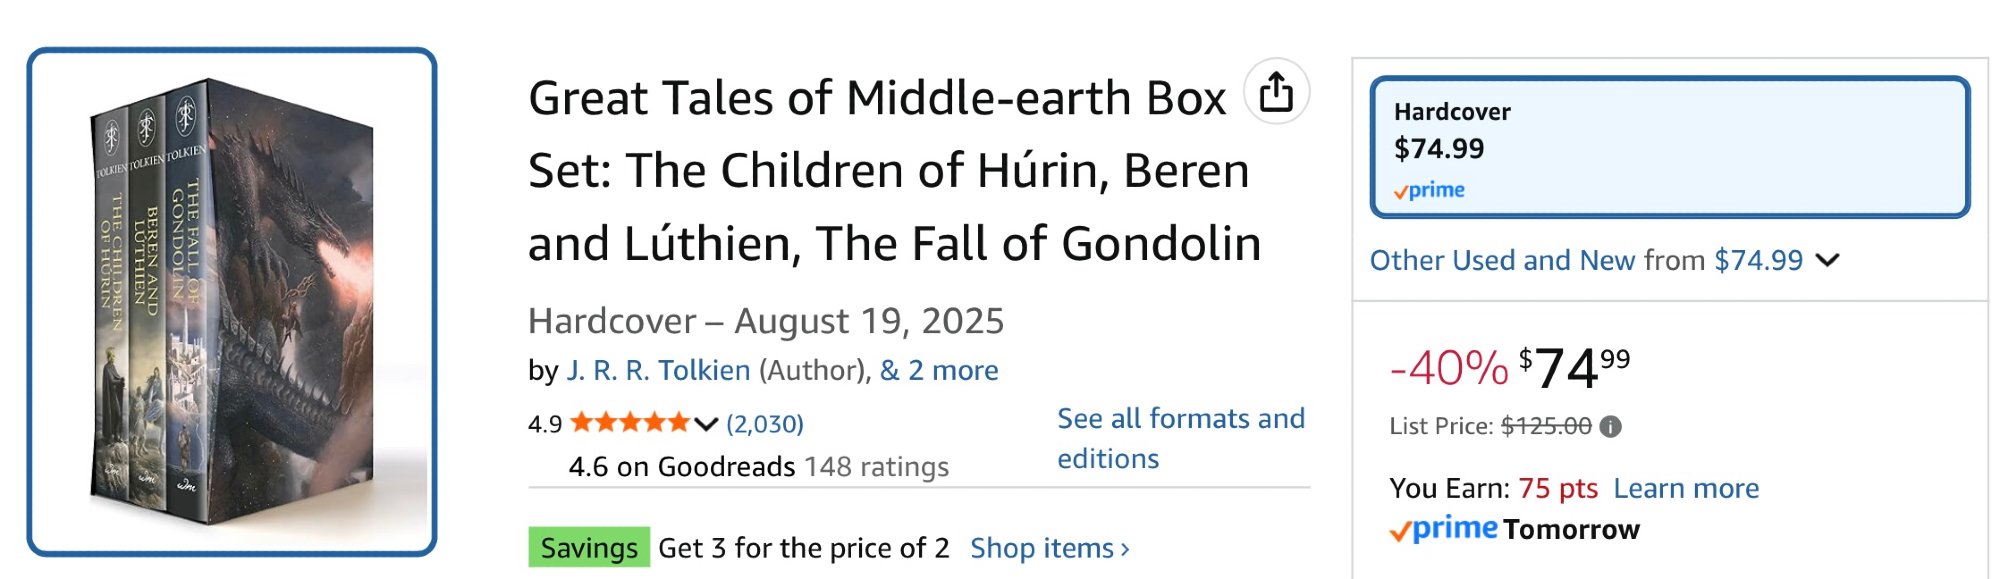The width and height of the screenshot is (2000, 579).
Task: Click Learn more about earning points
Action: pos(1686,488)
